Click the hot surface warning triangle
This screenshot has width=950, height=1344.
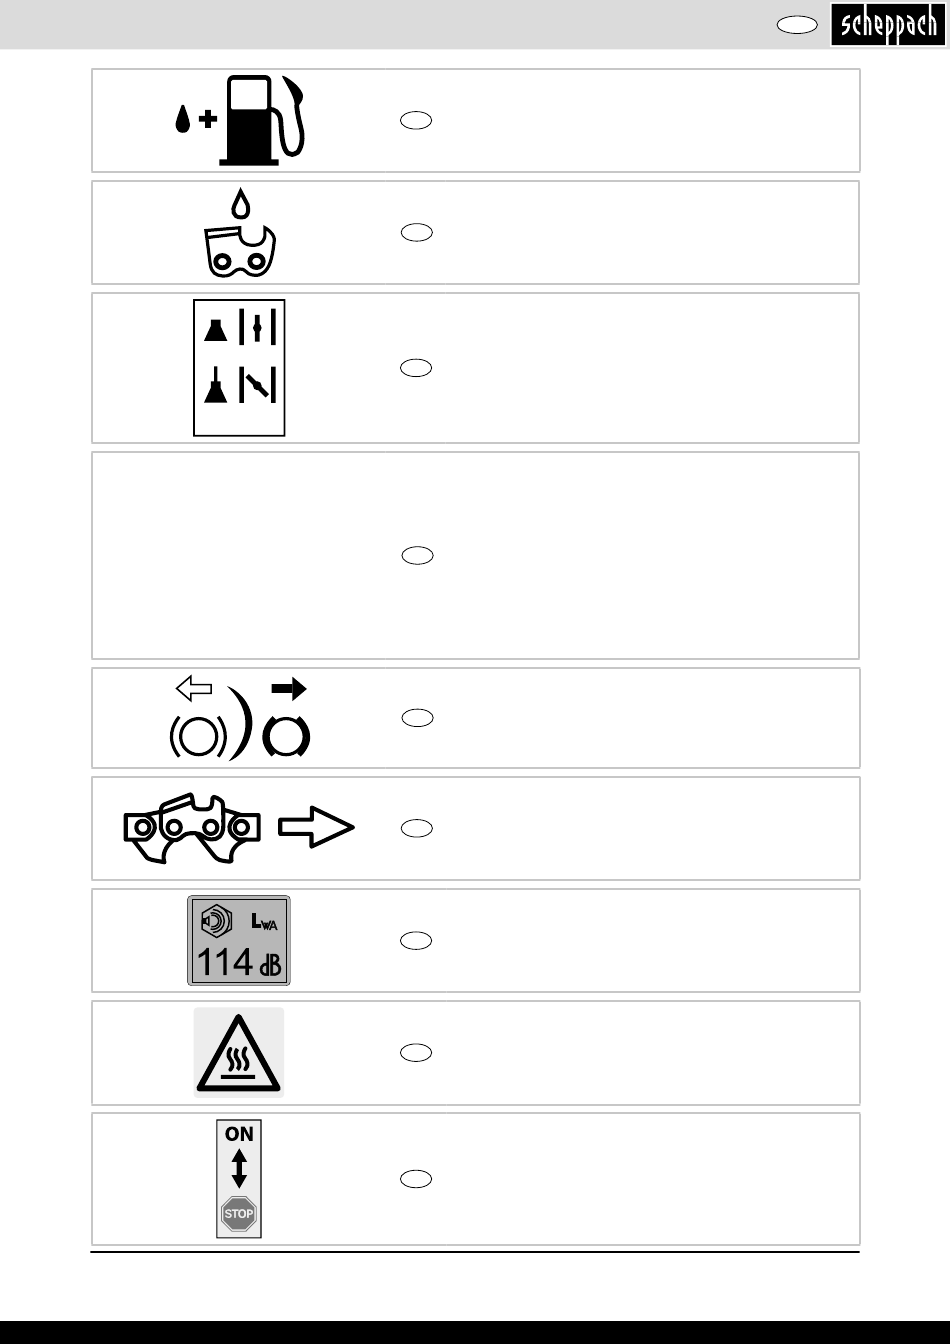239,1052
